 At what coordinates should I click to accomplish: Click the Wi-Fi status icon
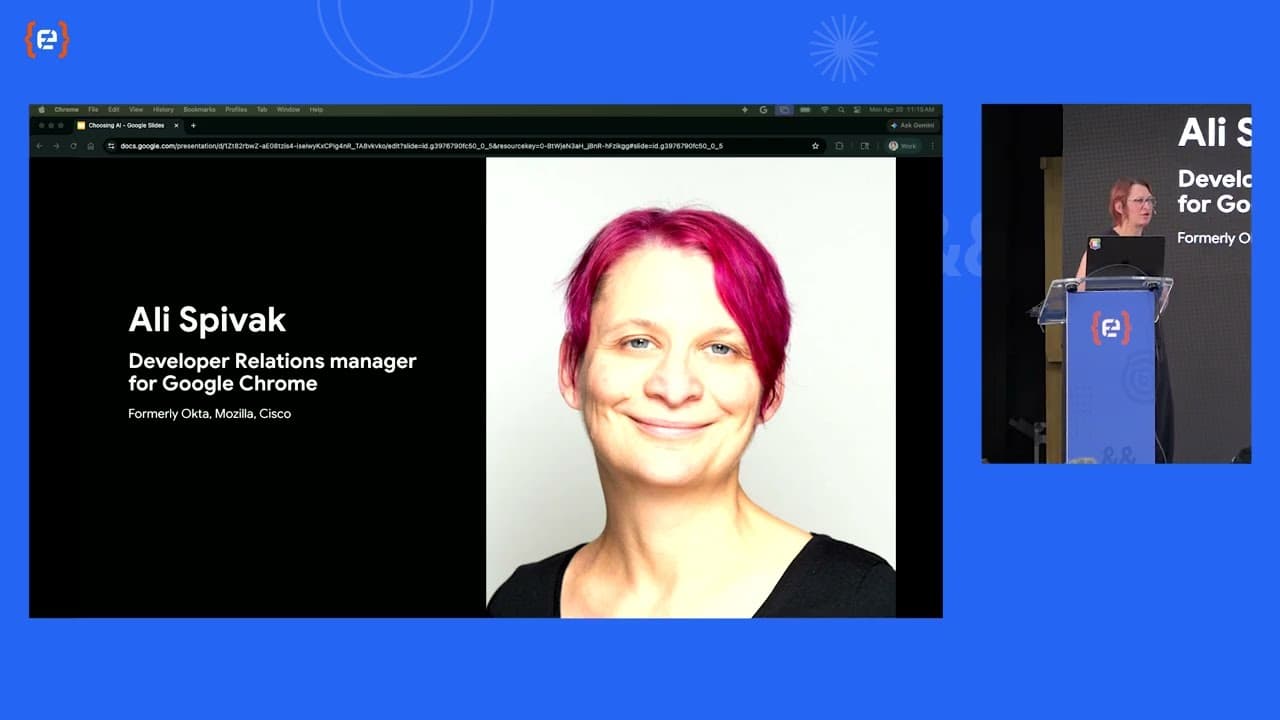825,110
